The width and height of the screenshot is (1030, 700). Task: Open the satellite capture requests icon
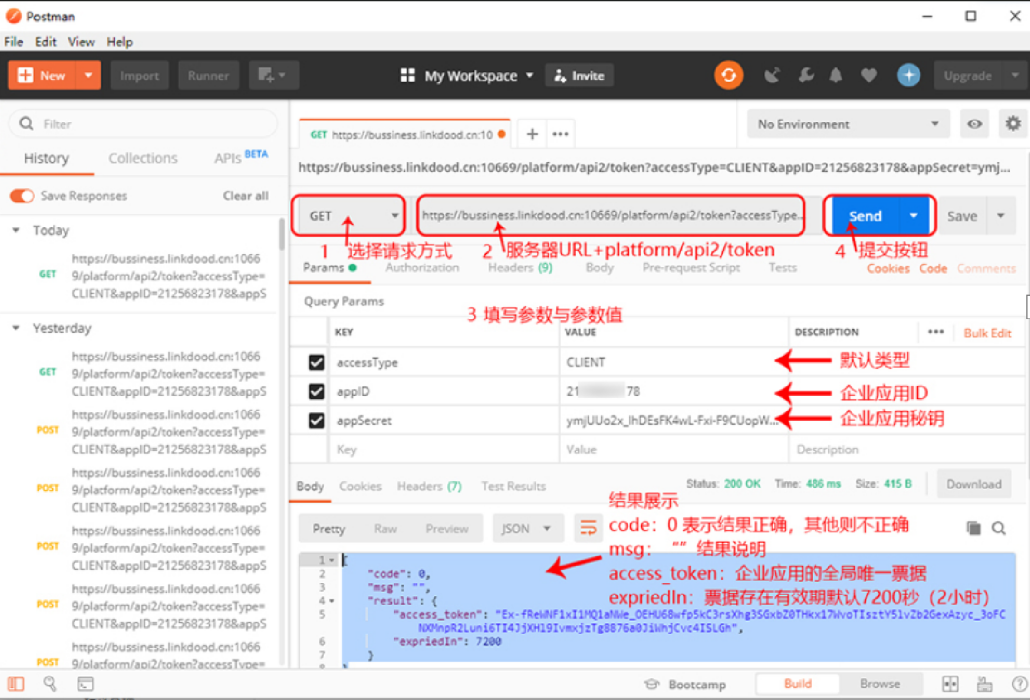click(772, 76)
